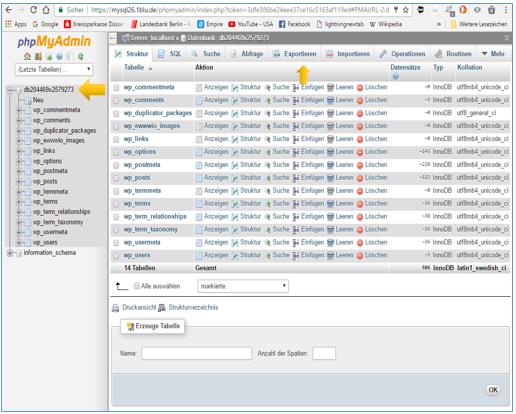This screenshot has width=516, height=414.
Task: Expand wp_options in the sidebar tree
Action: pyautogui.click(x=19, y=161)
